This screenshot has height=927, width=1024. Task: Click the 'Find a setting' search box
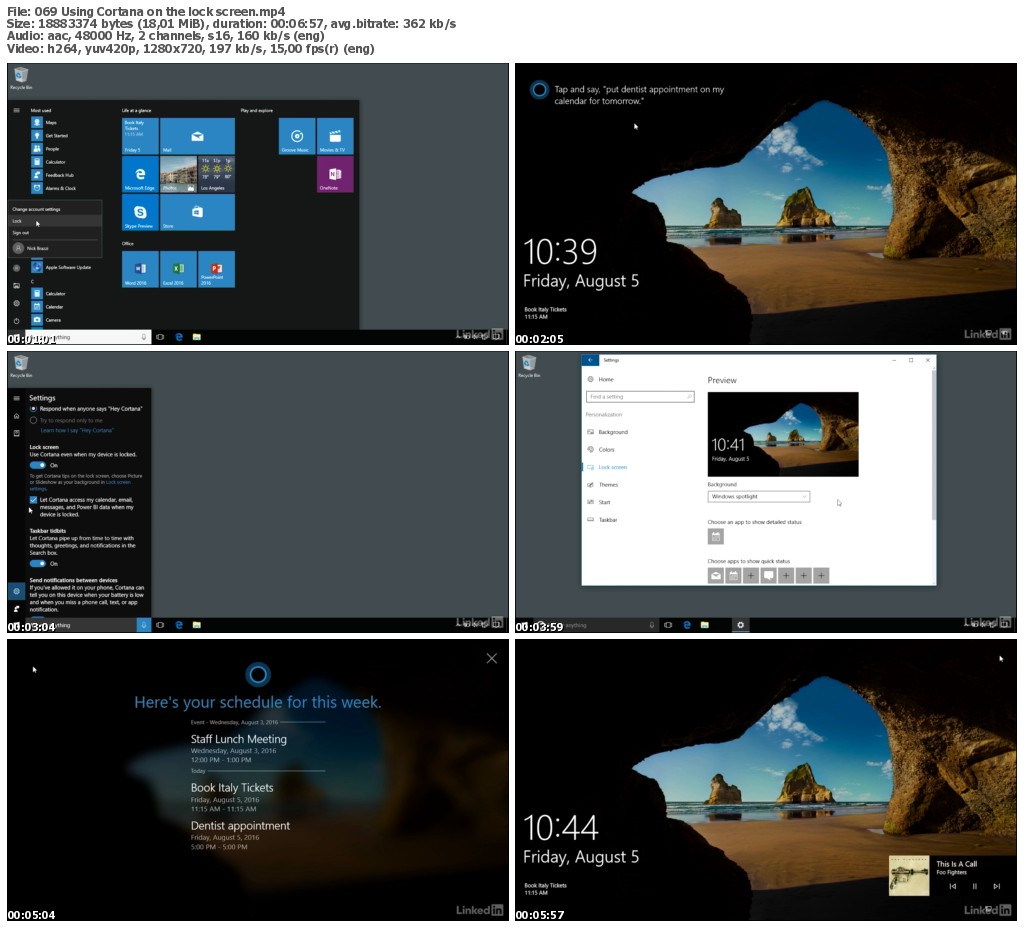tap(640, 397)
